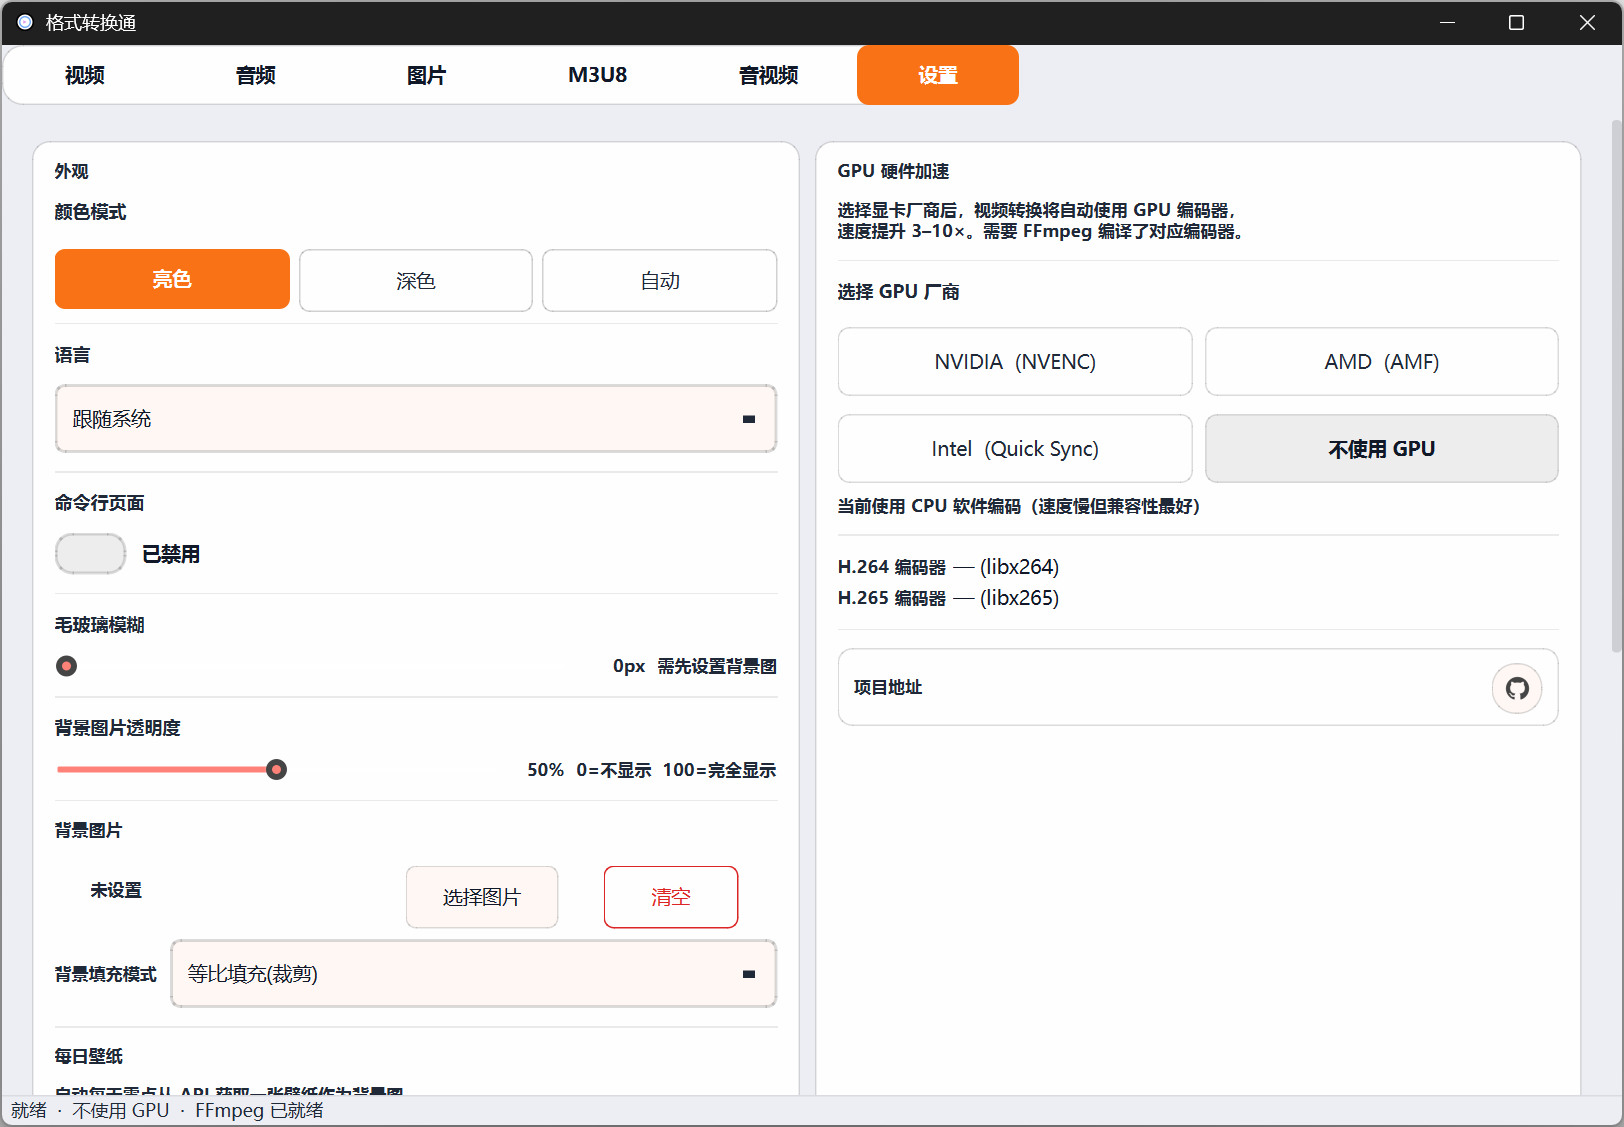Close the 格式转换通 window
The width and height of the screenshot is (1624, 1127).
[x=1587, y=22]
